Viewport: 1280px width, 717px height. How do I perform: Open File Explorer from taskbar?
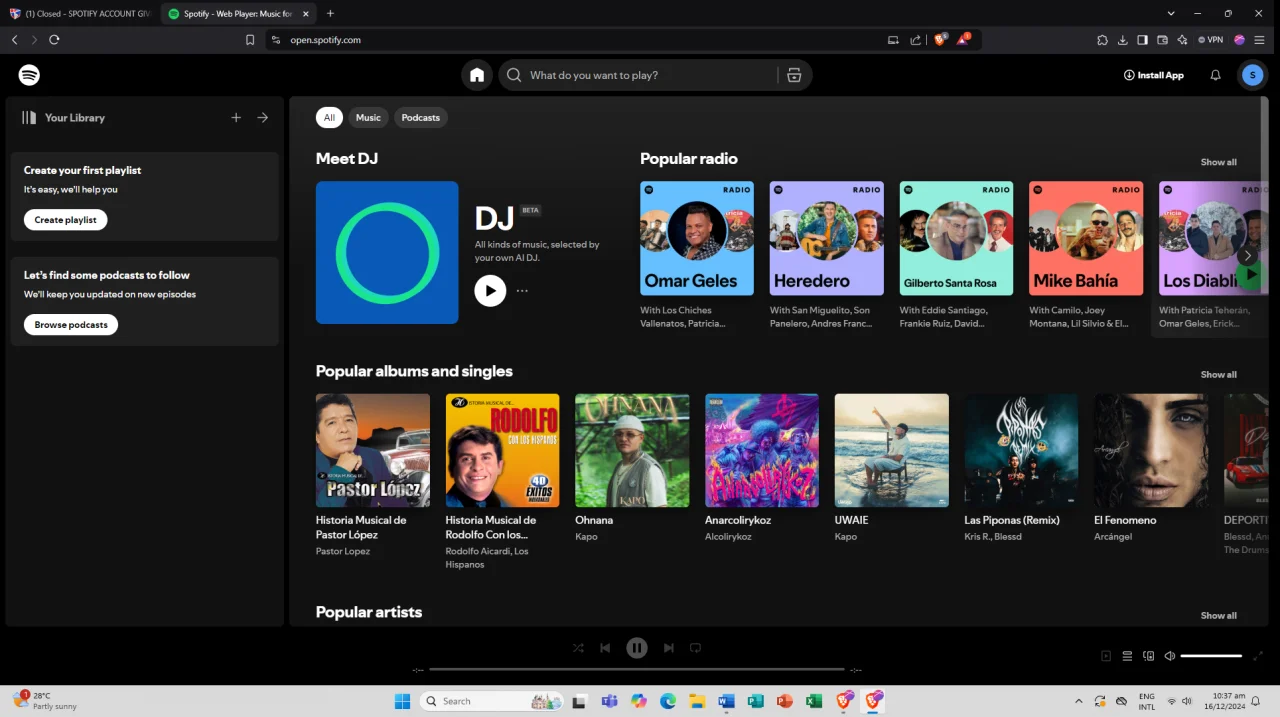697,701
